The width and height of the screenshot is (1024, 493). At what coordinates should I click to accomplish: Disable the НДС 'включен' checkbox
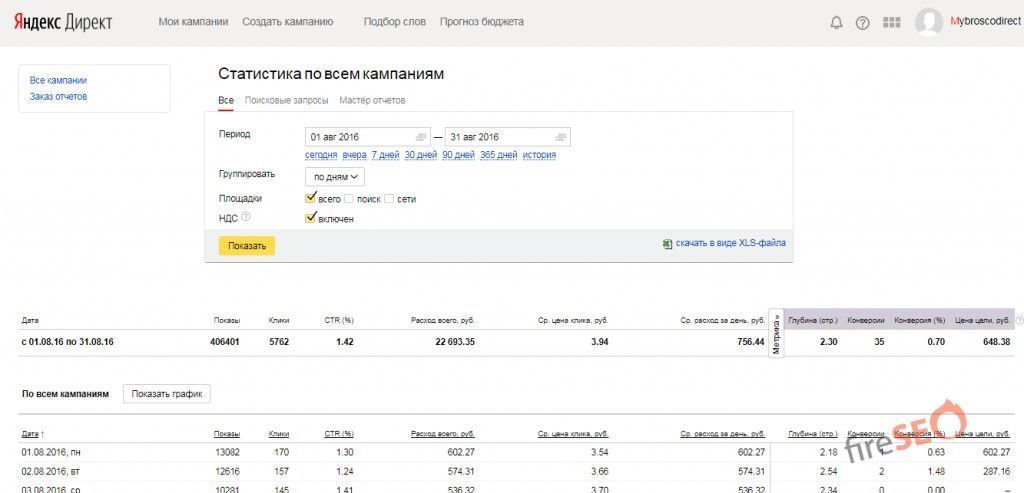point(311,217)
